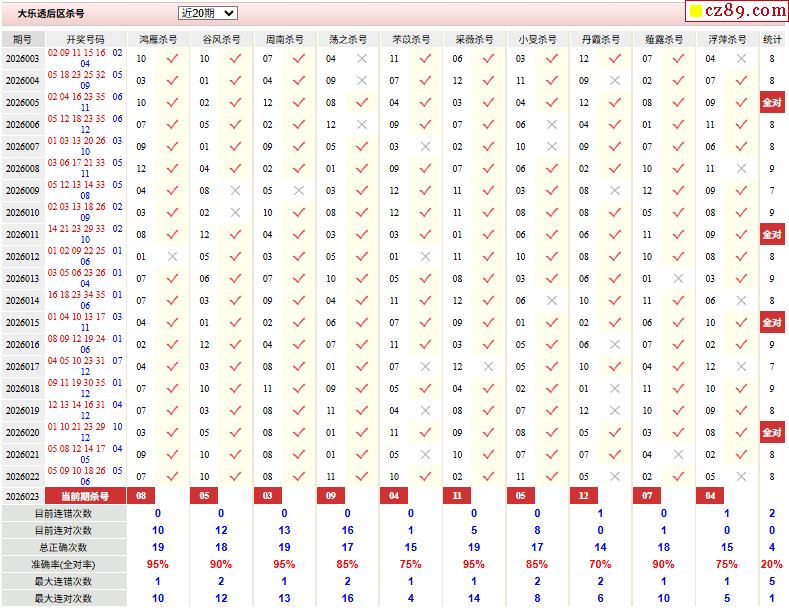
Task: Click 荡之杀号 gray cross in row 2026003
Action: tap(362, 59)
